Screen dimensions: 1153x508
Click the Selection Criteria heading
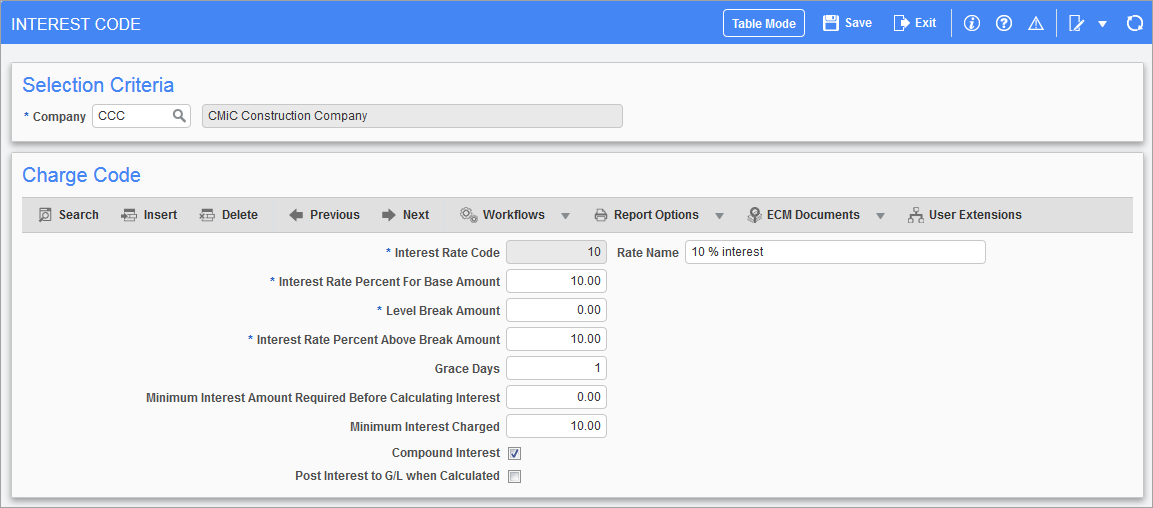click(98, 85)
